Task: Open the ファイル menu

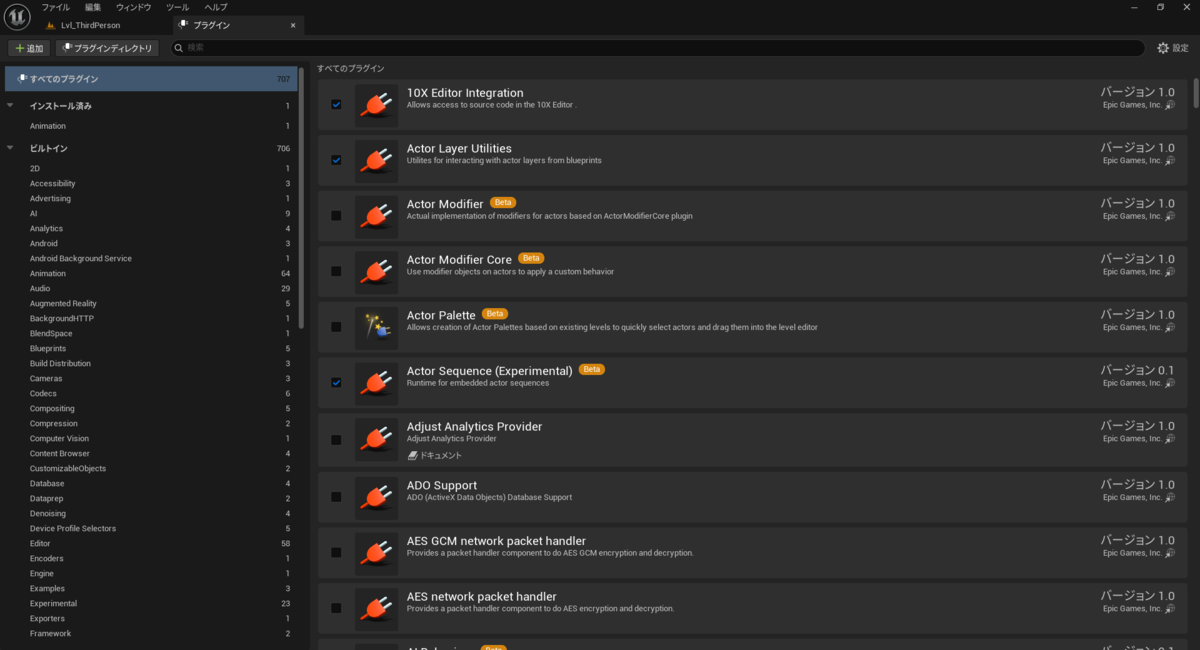Action: tap(55, 7)
